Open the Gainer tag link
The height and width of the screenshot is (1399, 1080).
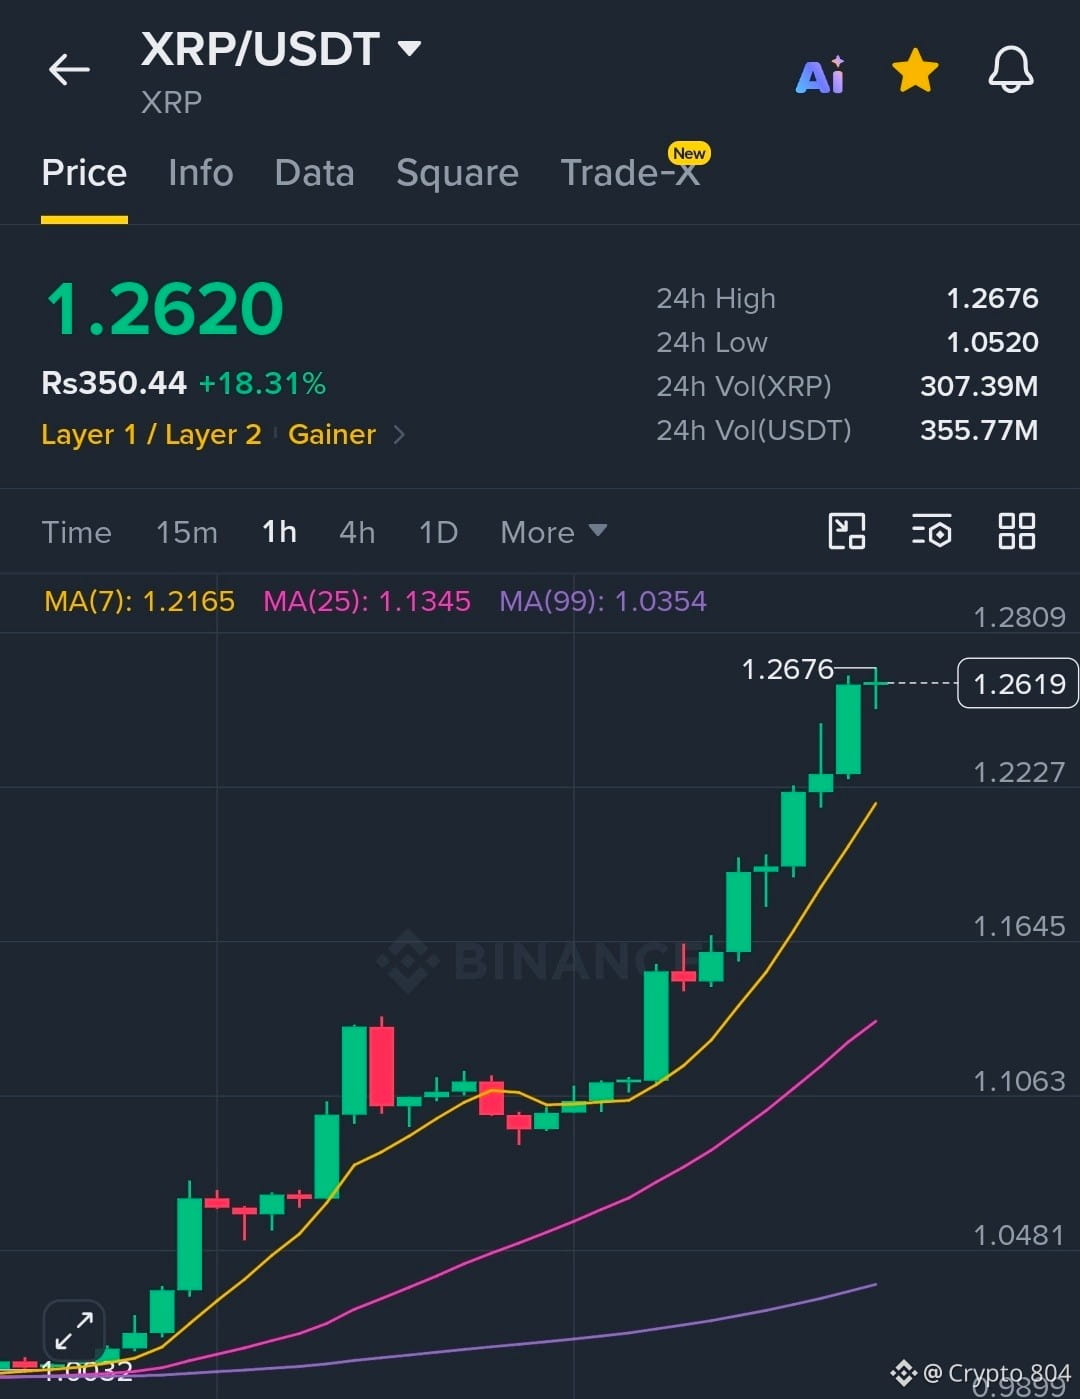tap(332, 434)
